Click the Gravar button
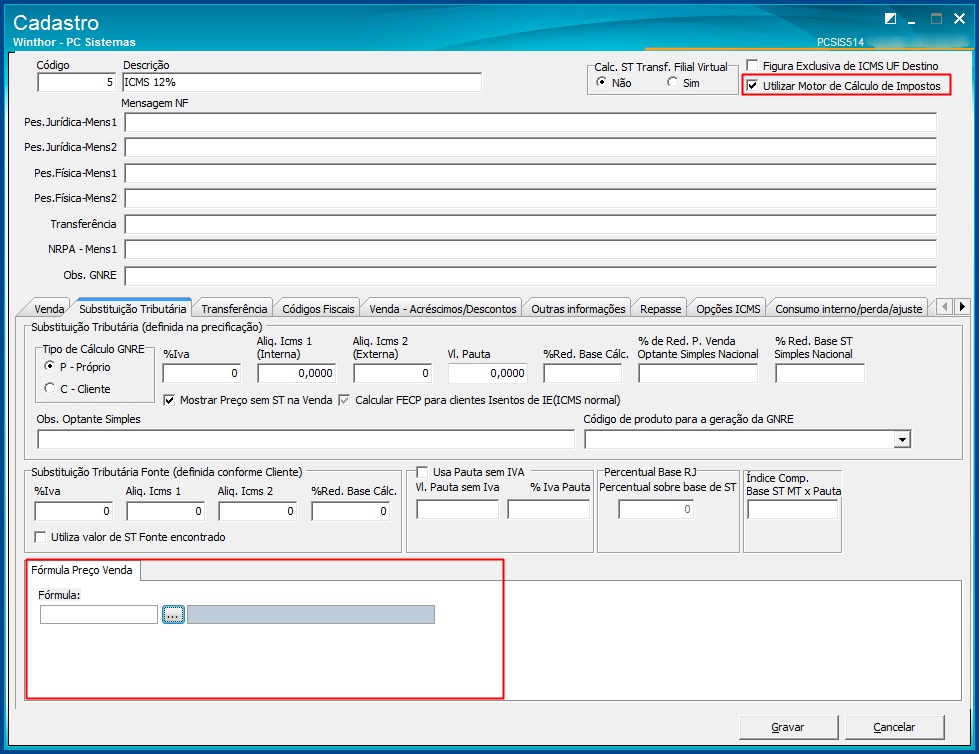 788,727
